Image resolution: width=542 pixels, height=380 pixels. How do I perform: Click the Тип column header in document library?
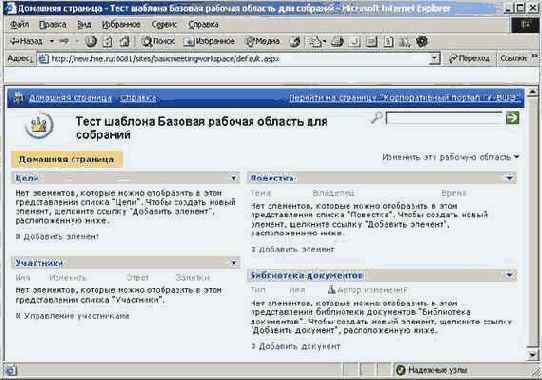258,290
